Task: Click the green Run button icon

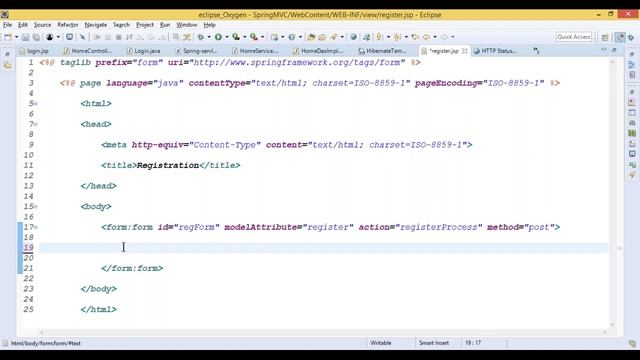Action: click(218, 37)
